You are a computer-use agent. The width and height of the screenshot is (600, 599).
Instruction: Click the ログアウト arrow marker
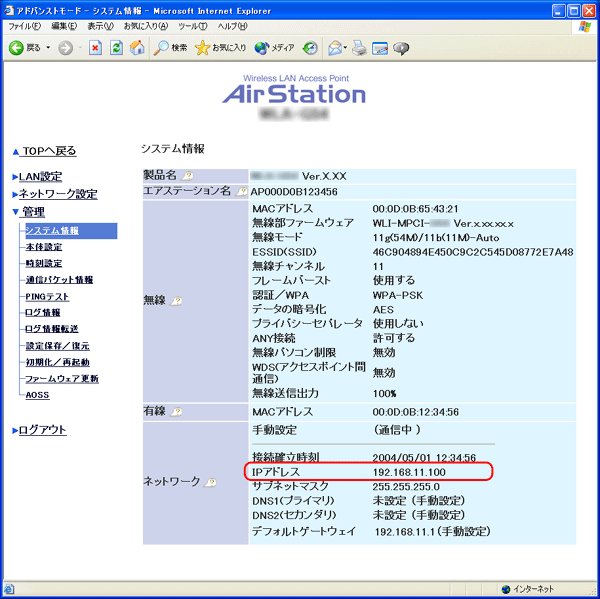15,431
